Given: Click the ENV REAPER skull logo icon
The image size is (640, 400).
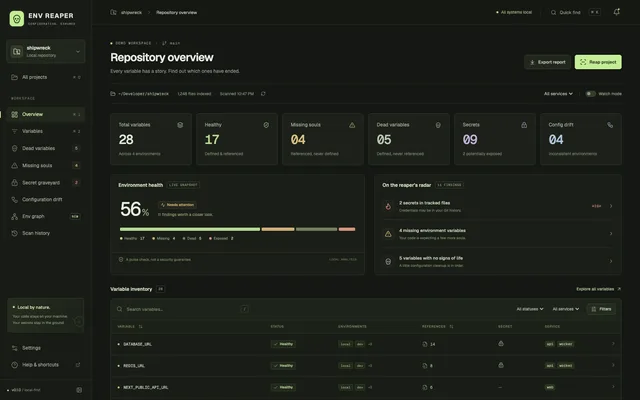Looking at the screenshot, I should pyautogui.click(x=17, y=19).
